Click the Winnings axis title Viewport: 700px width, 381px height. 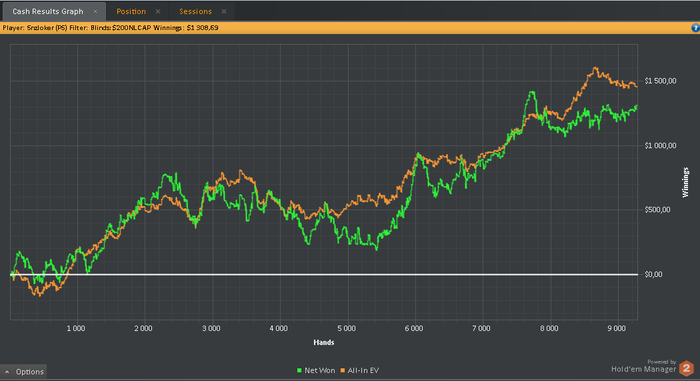click(686, 182)
